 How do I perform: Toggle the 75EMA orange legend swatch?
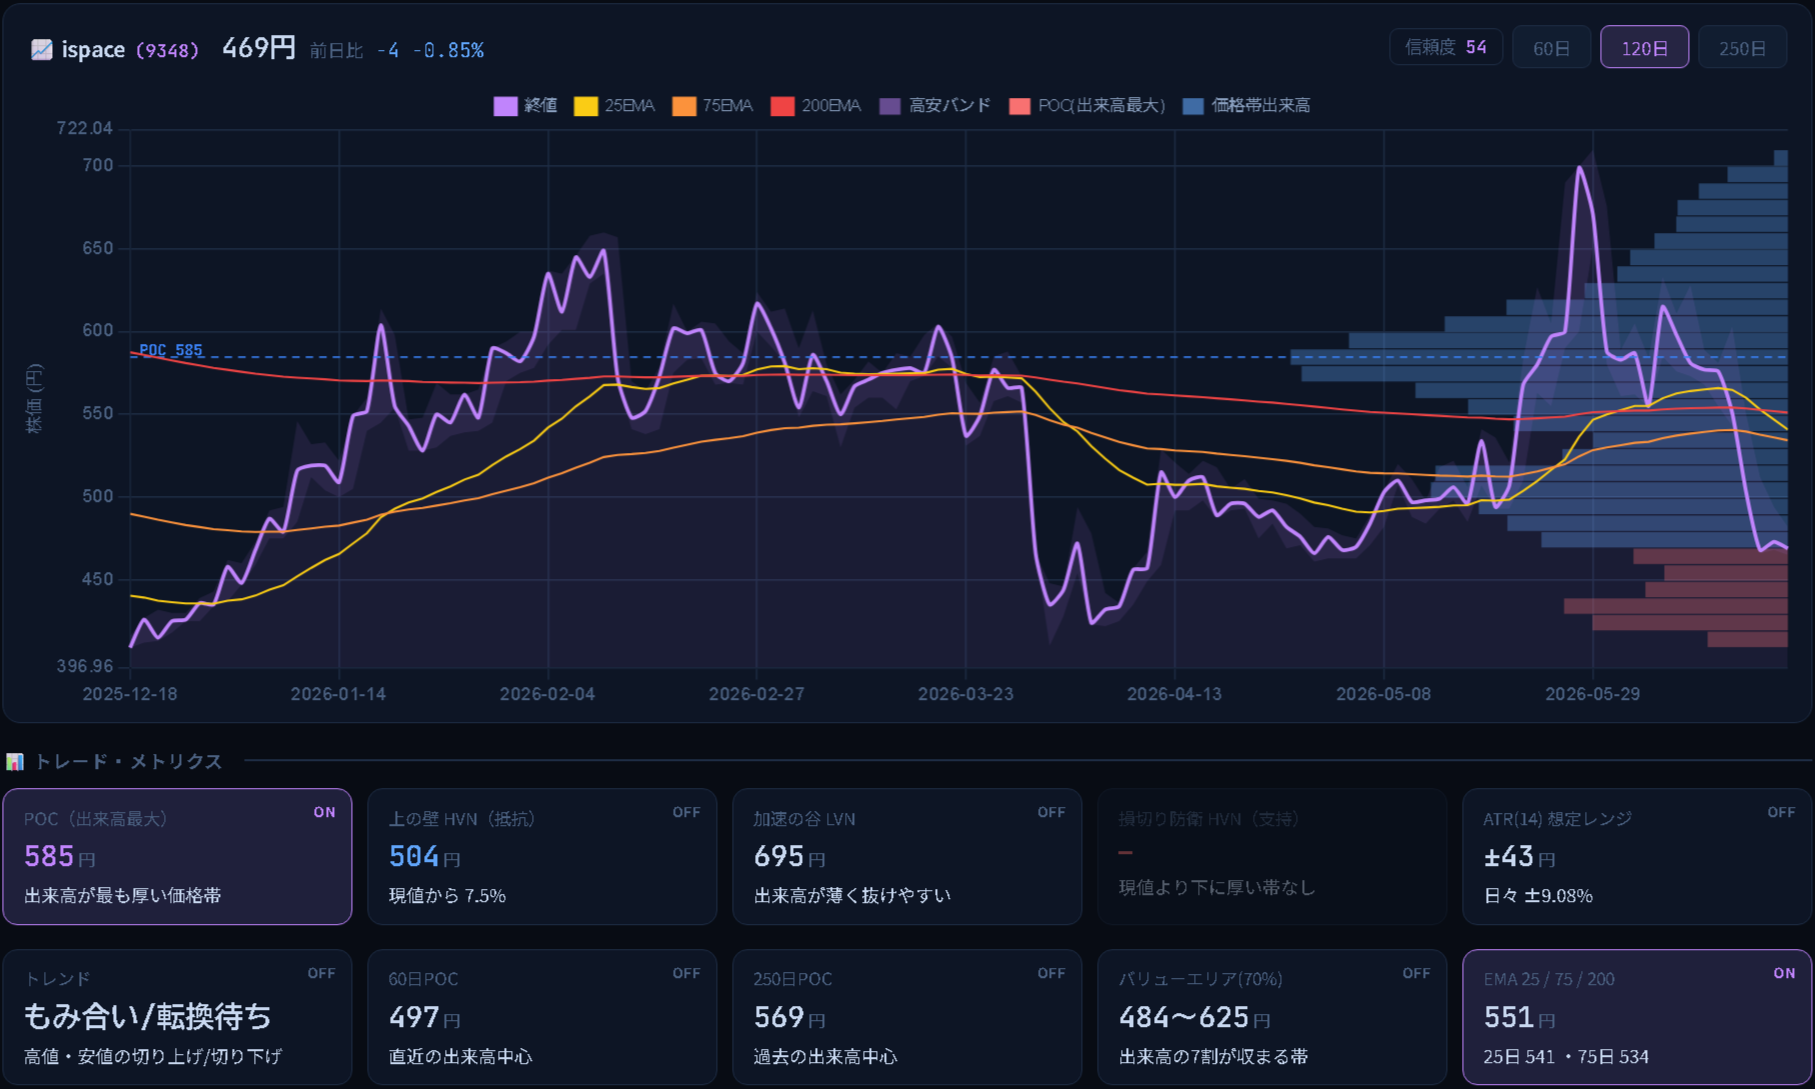684,106
